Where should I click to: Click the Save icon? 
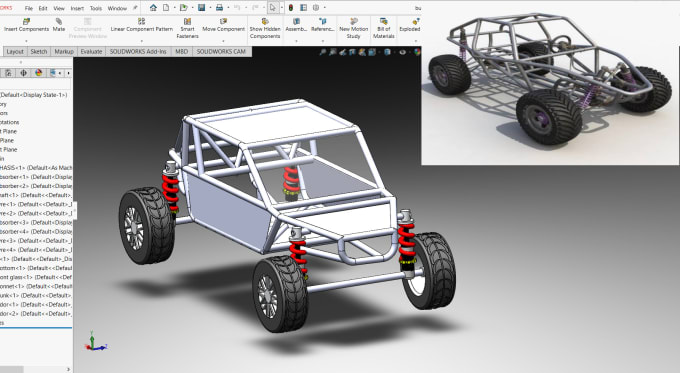point(202,8)
